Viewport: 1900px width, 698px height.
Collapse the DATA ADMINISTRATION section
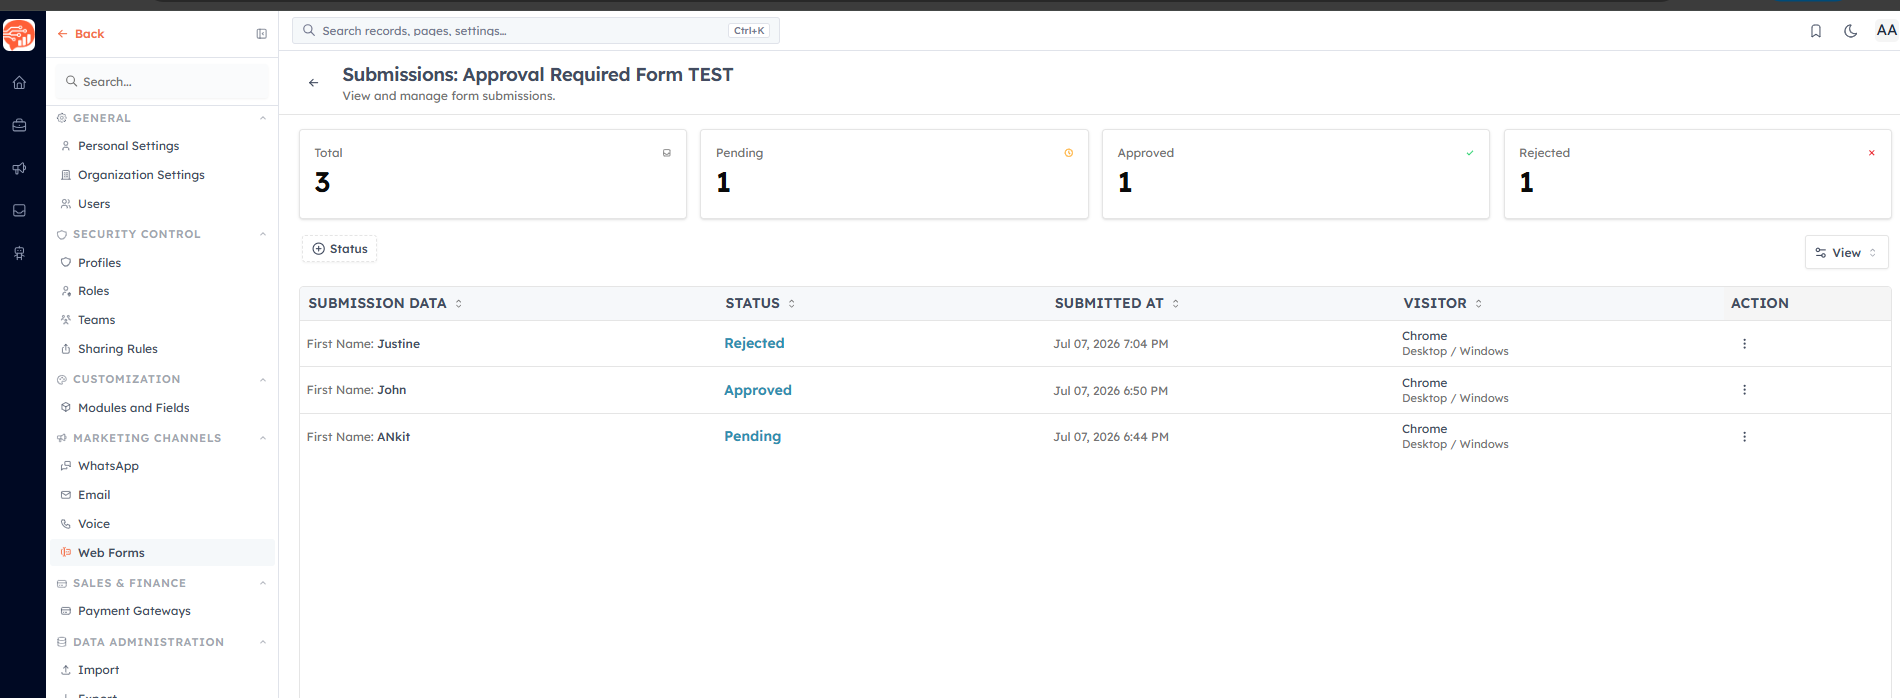pos(263,642)
